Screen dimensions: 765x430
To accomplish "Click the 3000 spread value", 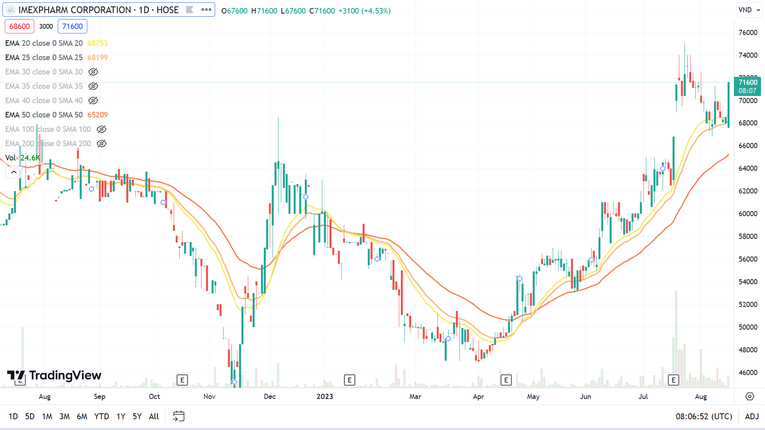I will (x=46, y=26).
